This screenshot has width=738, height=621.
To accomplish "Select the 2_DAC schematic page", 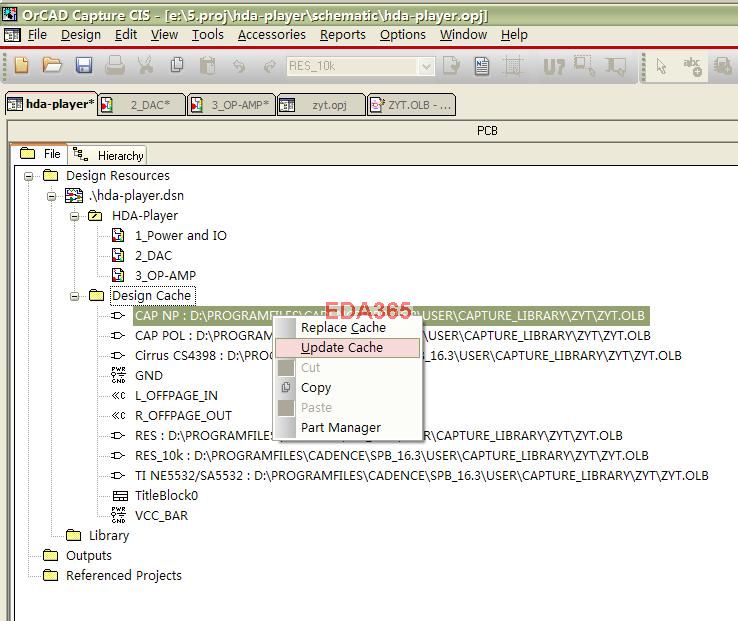I will (153, 256).
